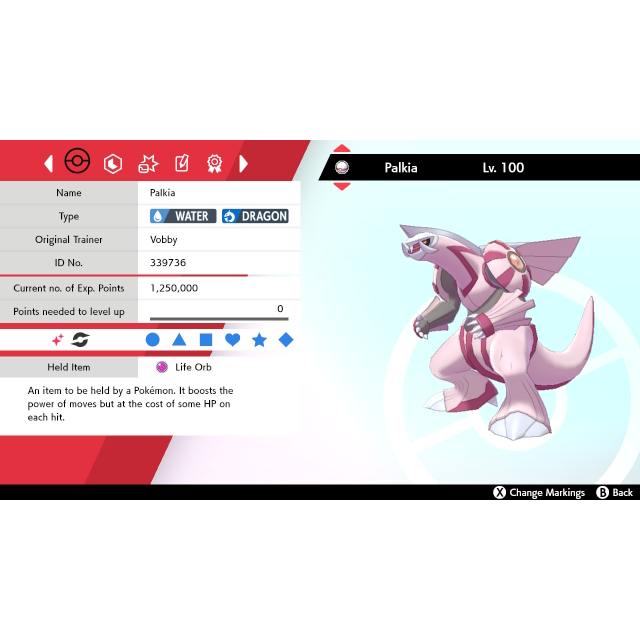Click ID number 339736
The height and width of the screenshot is (640, 640).
pyautogui.click(x=168, y=262)
